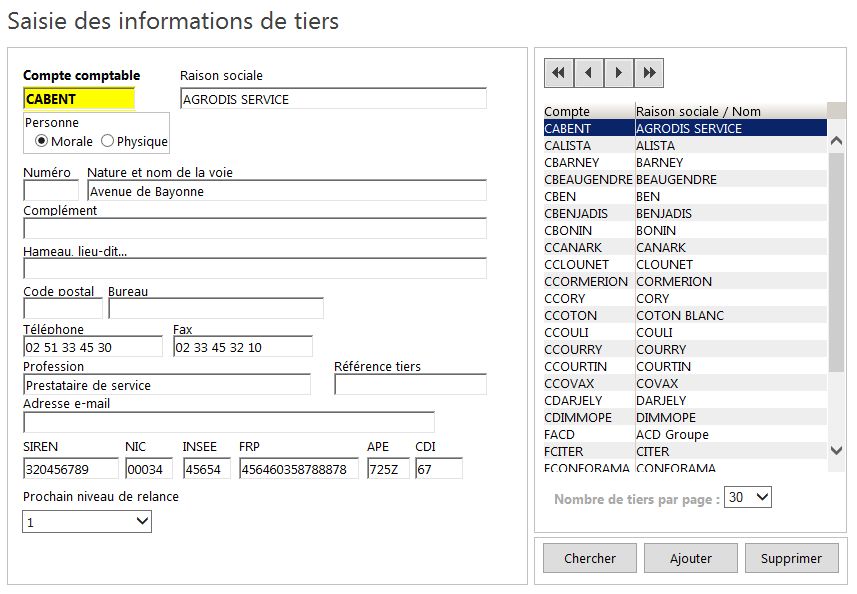The width and height of the screenshot is (857, 594).
Task: Go to next page of tiers
Action: click(619, 73)
